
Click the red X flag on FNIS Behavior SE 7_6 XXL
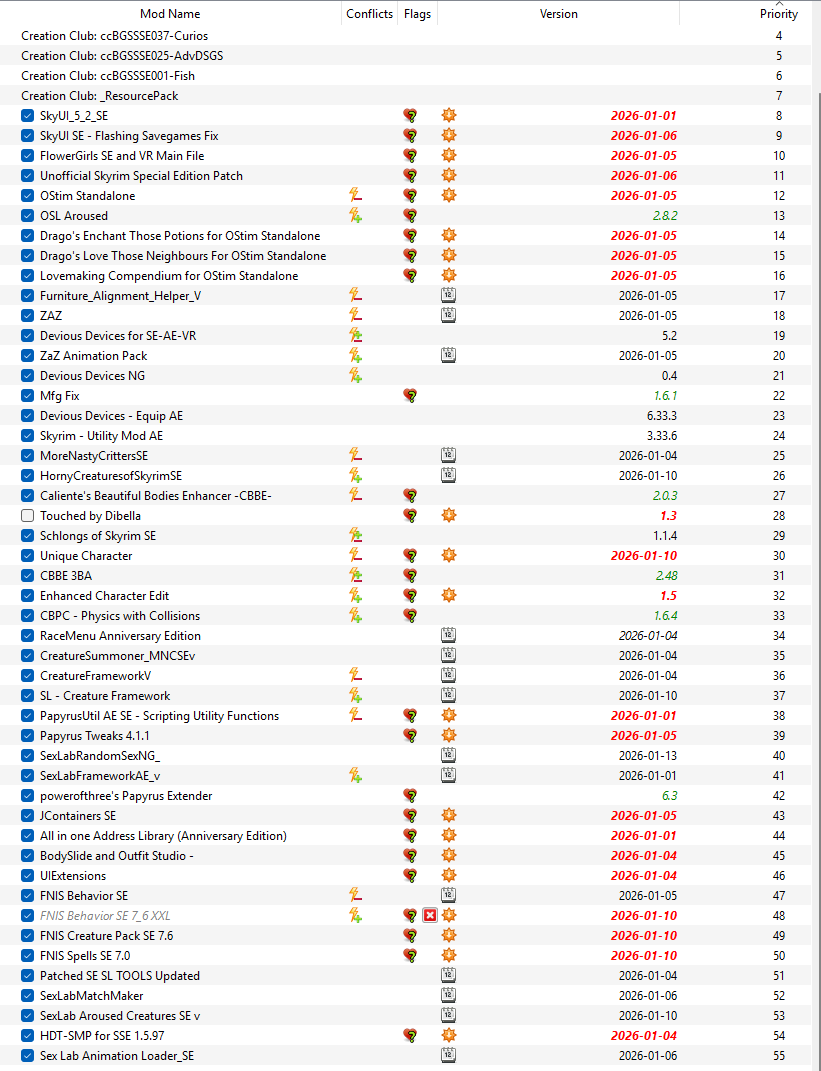(430, 915)
